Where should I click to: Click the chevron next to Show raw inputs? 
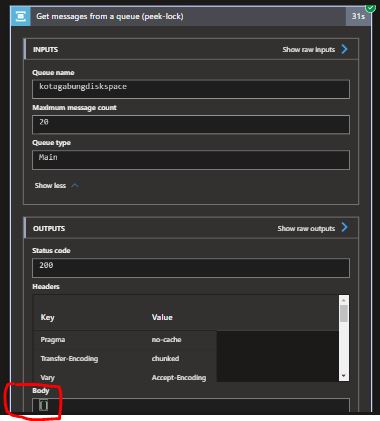coord(344,49)
